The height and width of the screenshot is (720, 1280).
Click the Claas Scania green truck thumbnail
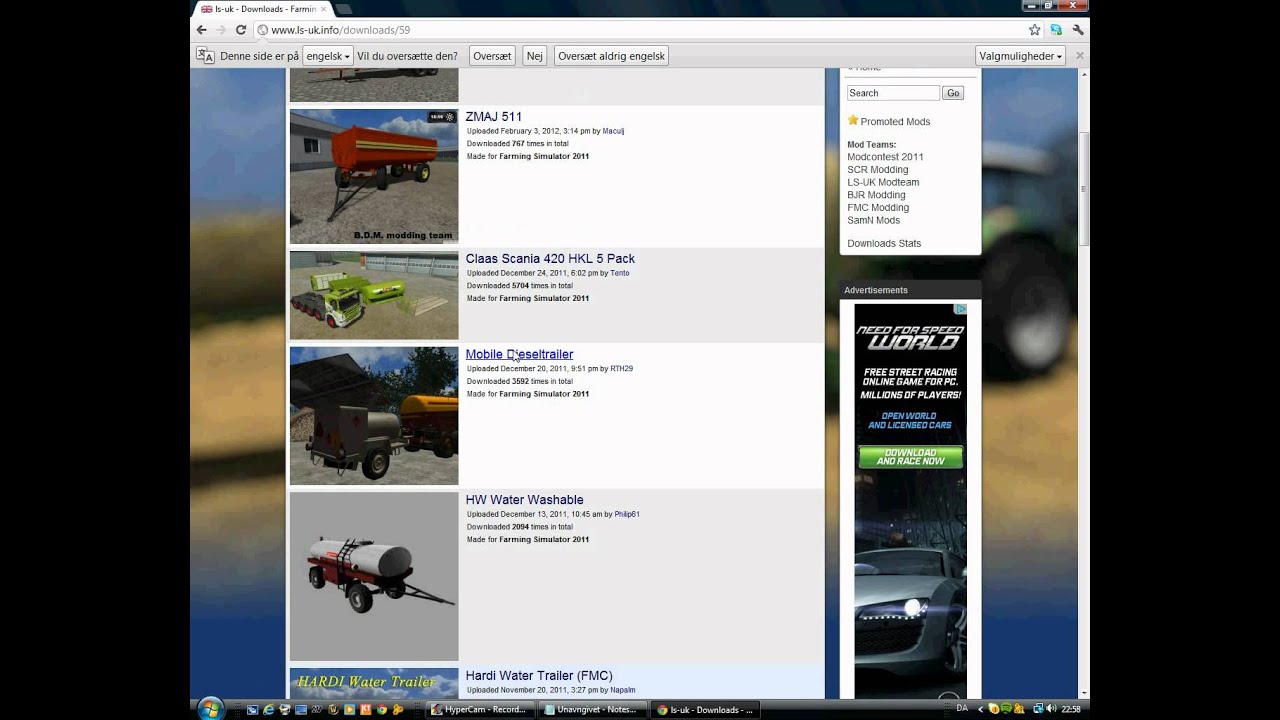point(374,295)
